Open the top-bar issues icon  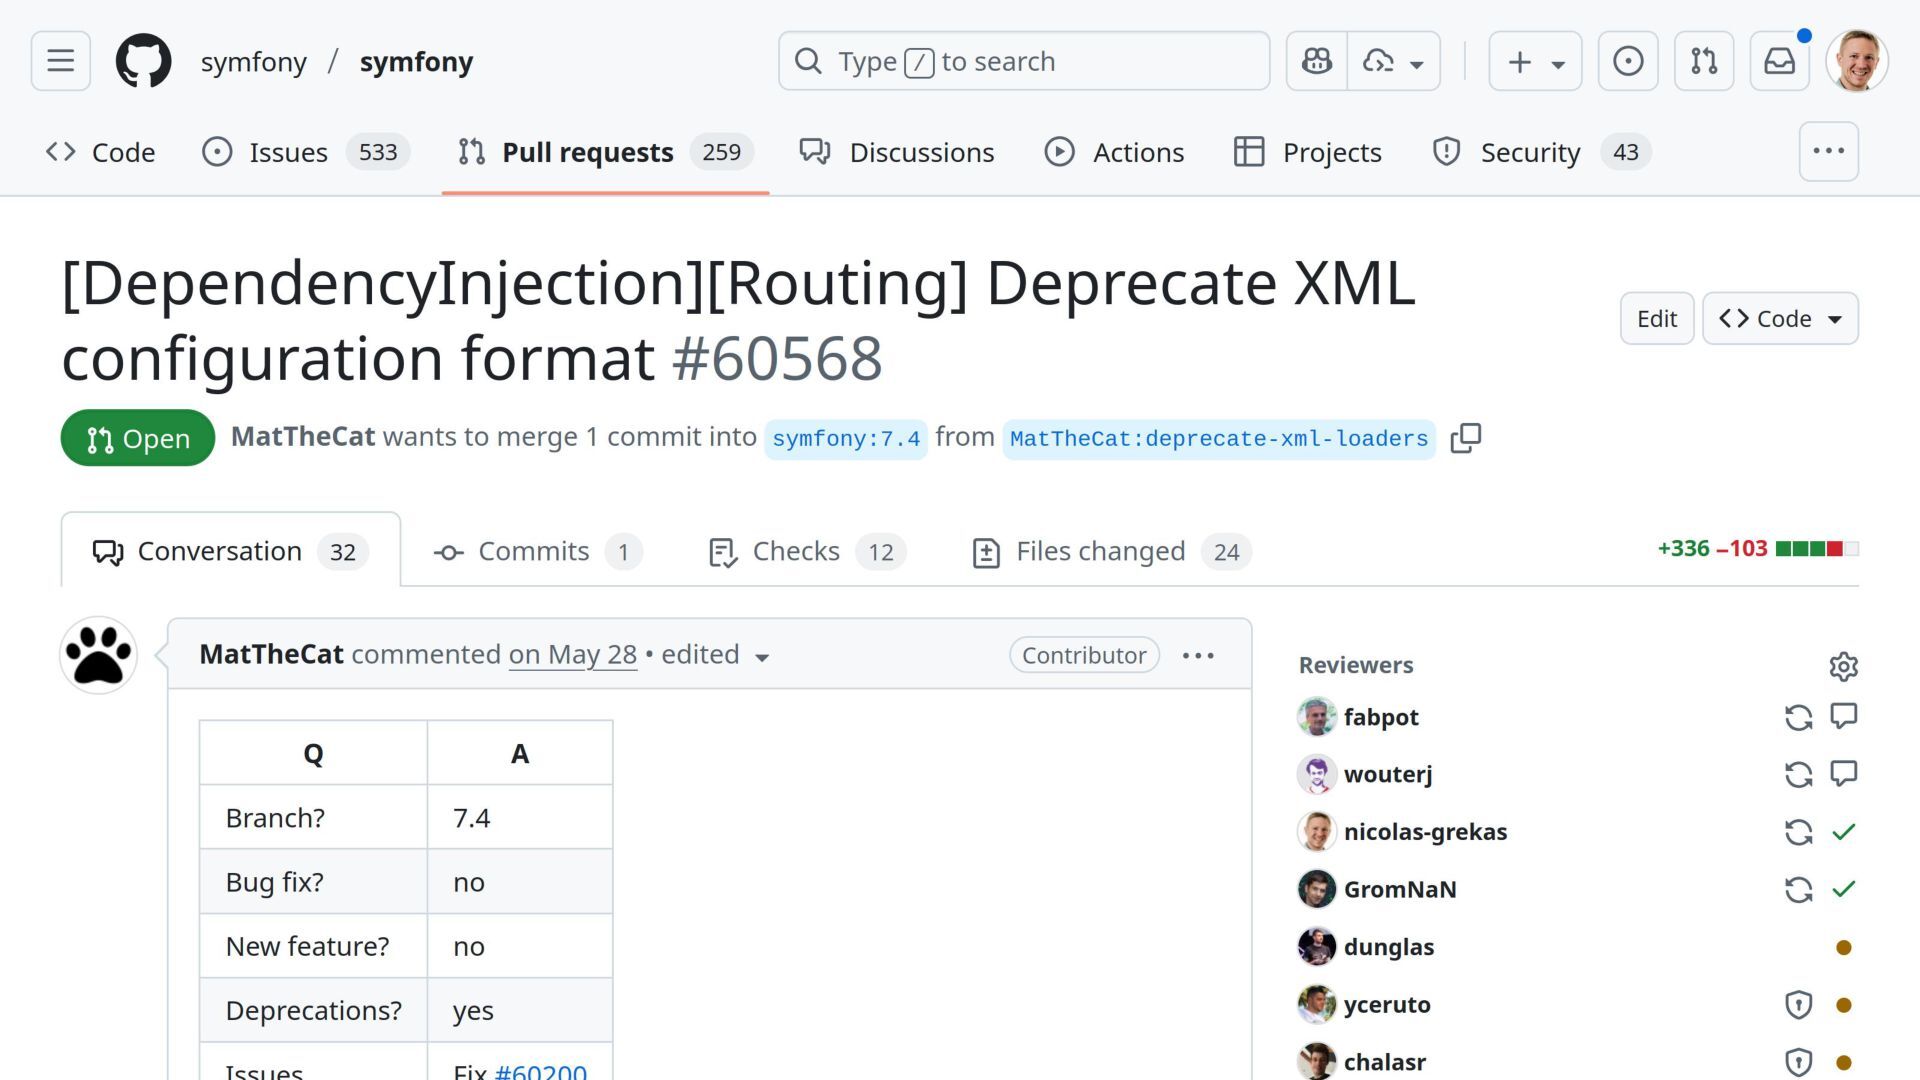click(1628, 61)
